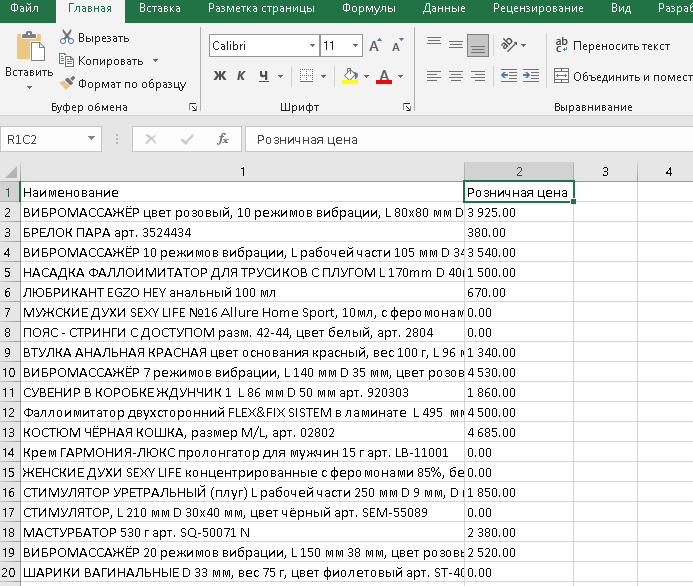Click the formula bar with Розничная цена

coord(469,139)
